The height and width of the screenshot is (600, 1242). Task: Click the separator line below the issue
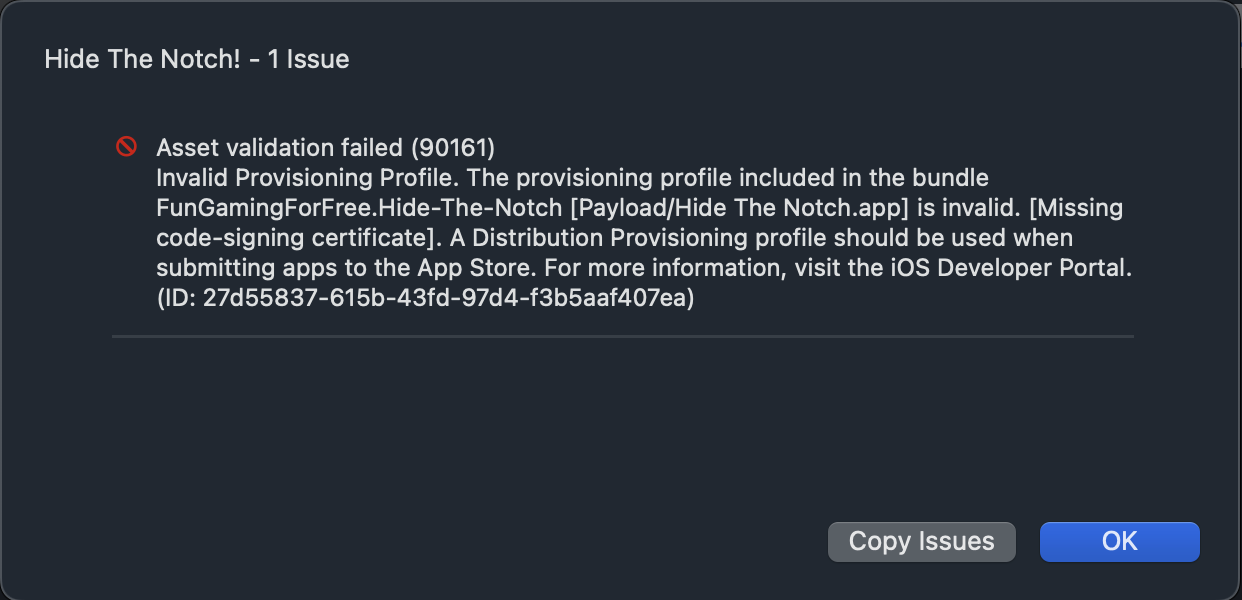tap(622, 337)
